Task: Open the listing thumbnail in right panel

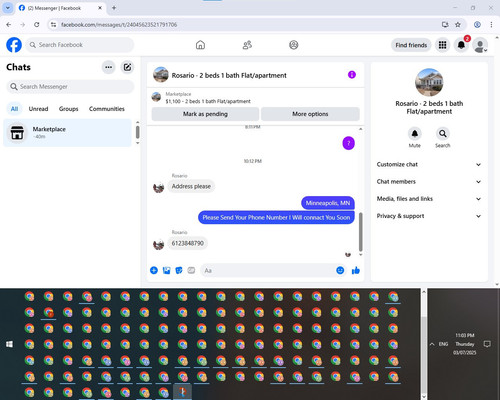Action: tap(429, 82)
